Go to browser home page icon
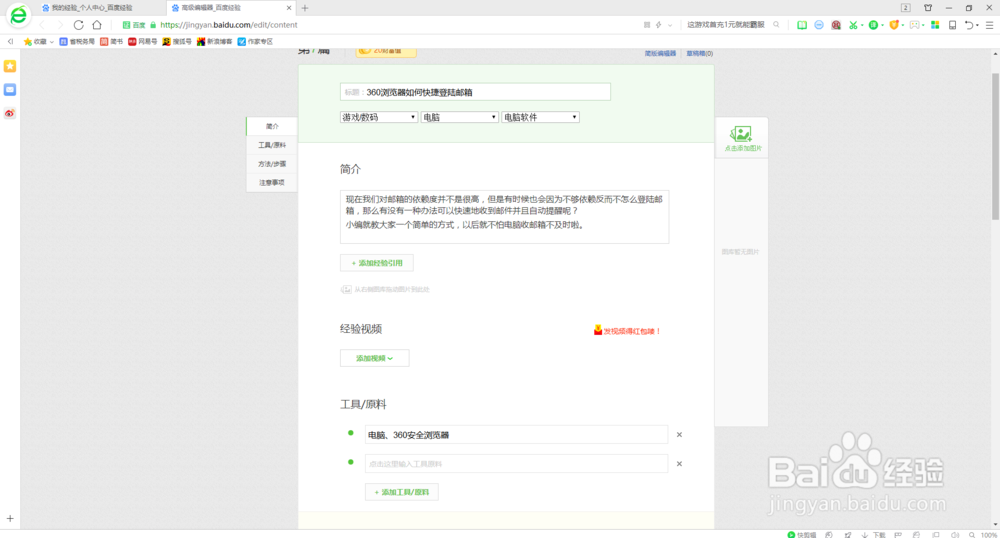The width and height of the screenshot is (1000, 538). point(97,25)
